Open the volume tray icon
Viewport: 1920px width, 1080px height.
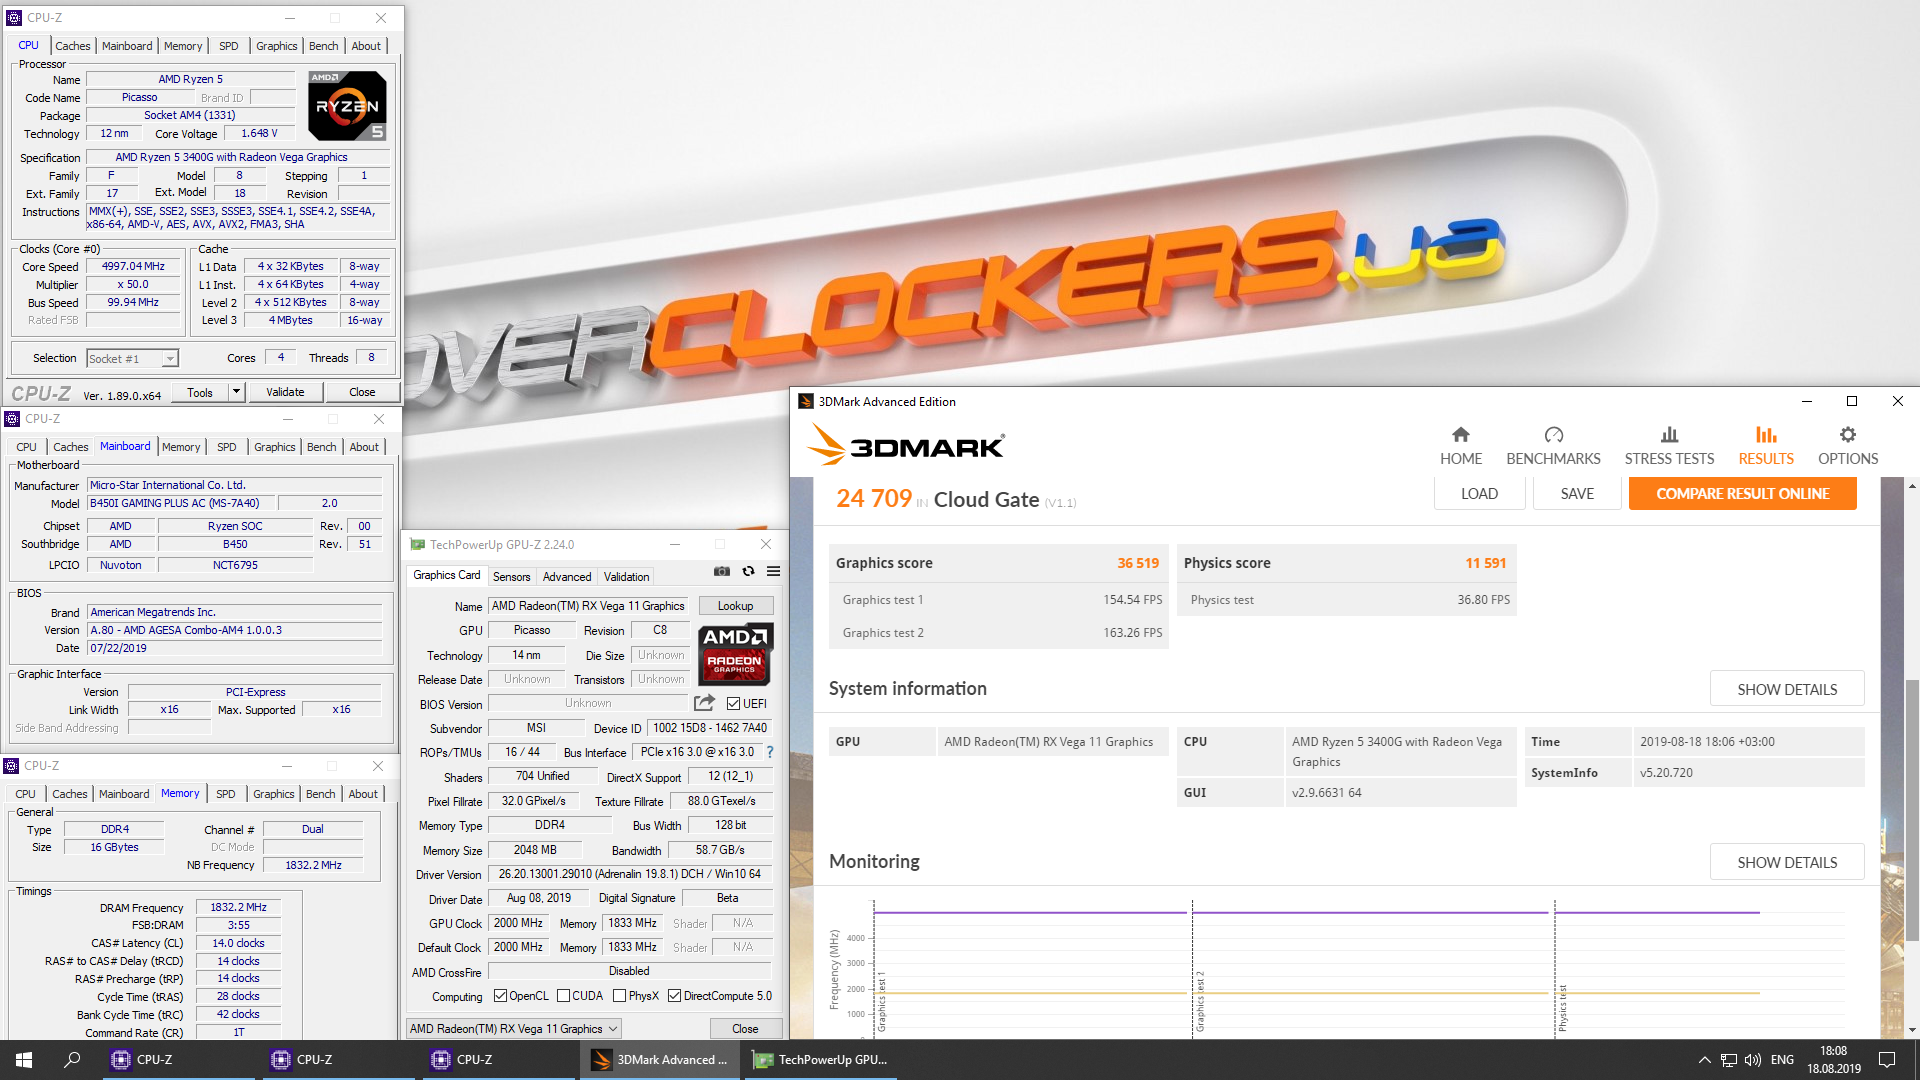pos(1752,1060)
